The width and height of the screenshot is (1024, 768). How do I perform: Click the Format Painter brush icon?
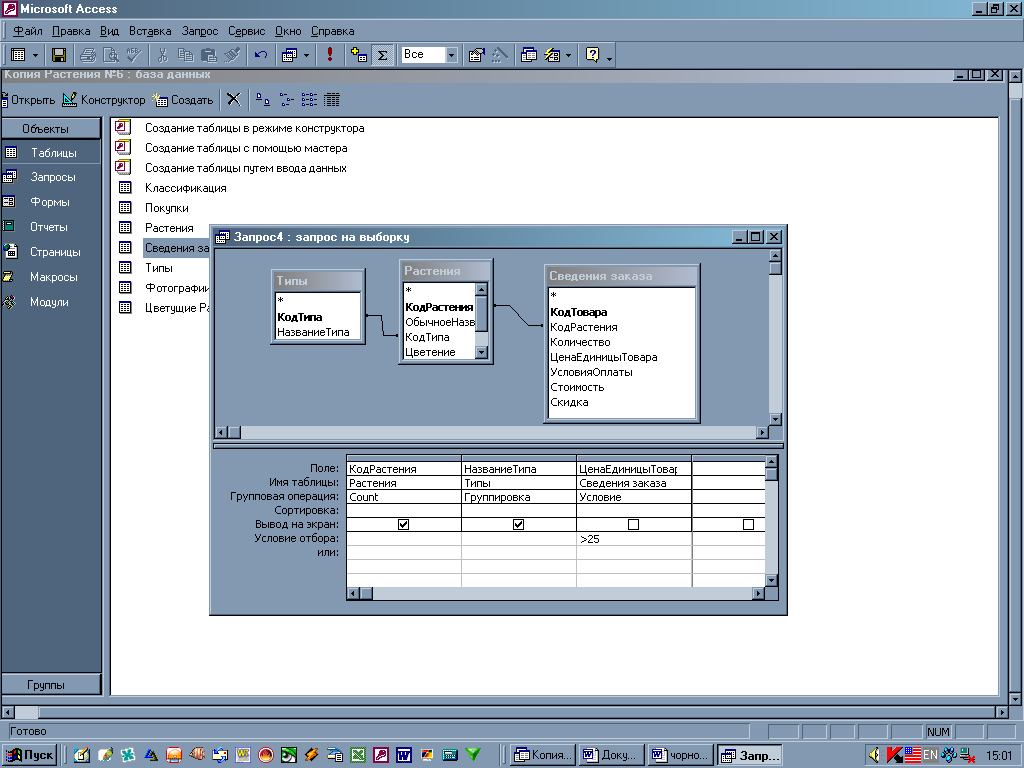[232, 55]
